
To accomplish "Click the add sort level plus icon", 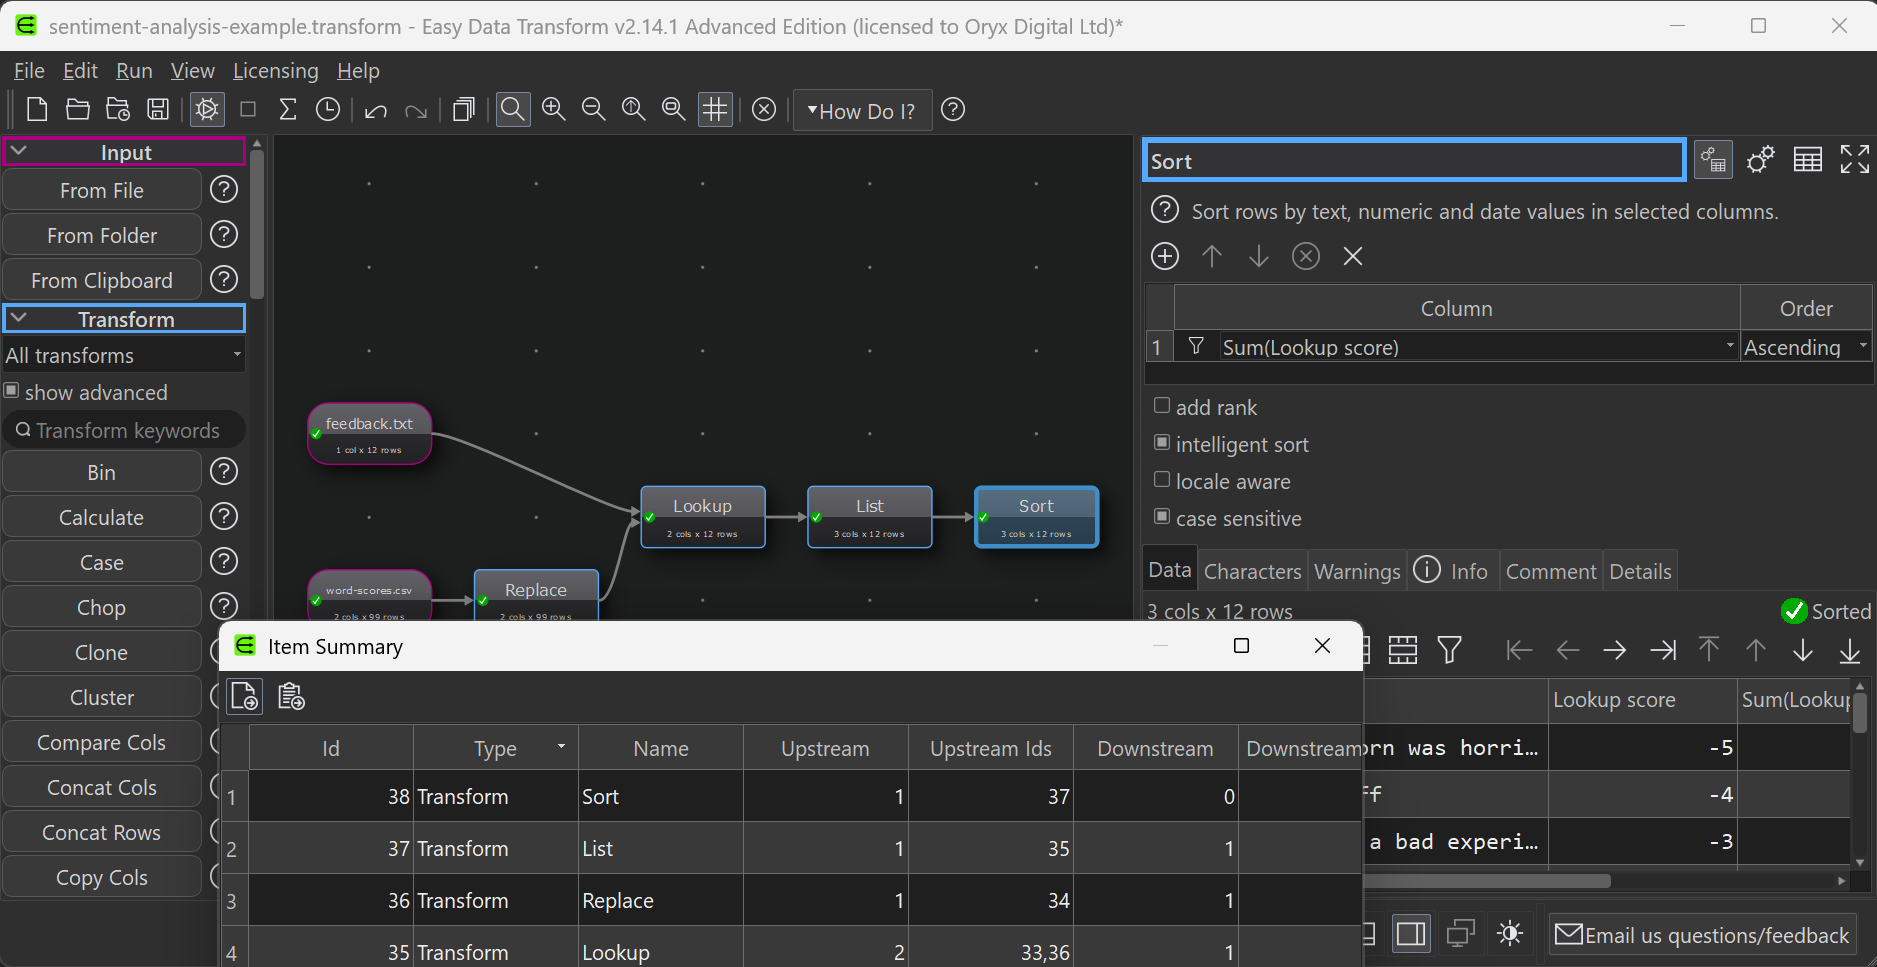I will (1165, 256).
